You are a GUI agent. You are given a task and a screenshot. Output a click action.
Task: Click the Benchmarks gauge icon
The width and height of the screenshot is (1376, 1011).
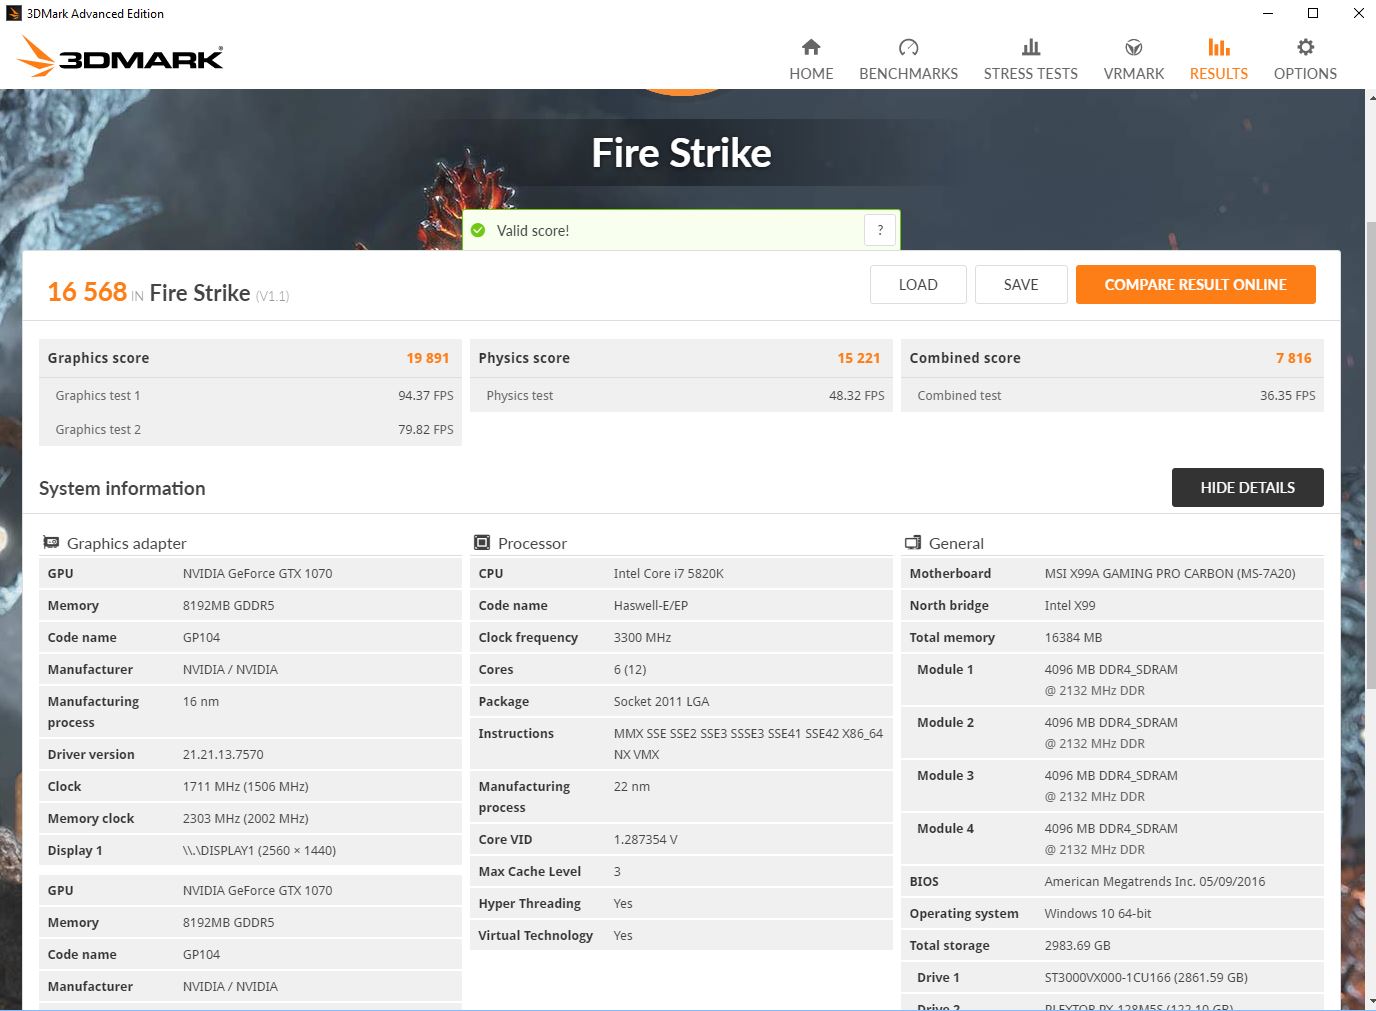coord(908,47)
